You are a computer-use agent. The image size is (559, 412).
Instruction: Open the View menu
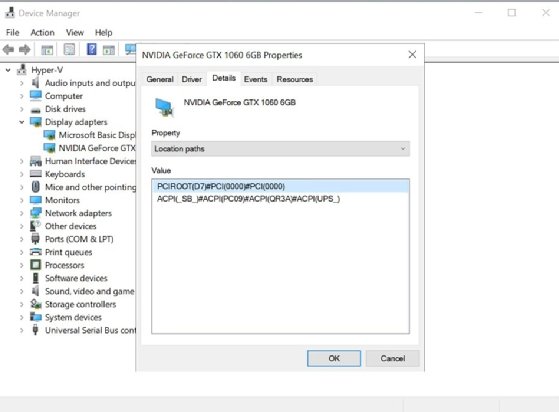(75, 32)
